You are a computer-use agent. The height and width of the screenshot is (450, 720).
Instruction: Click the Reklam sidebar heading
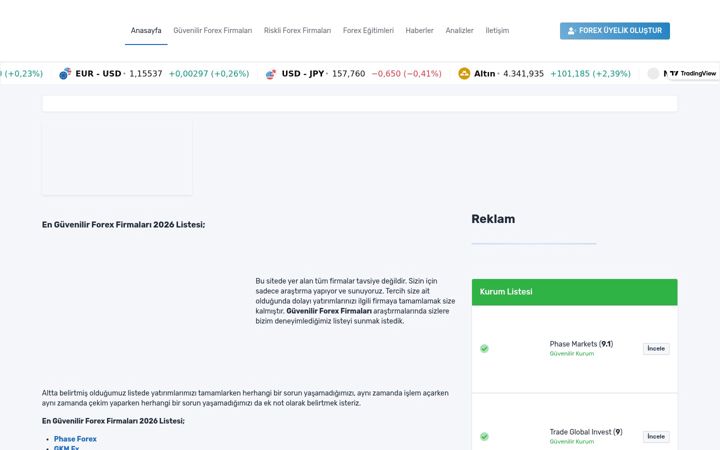(x=493, y=219)
